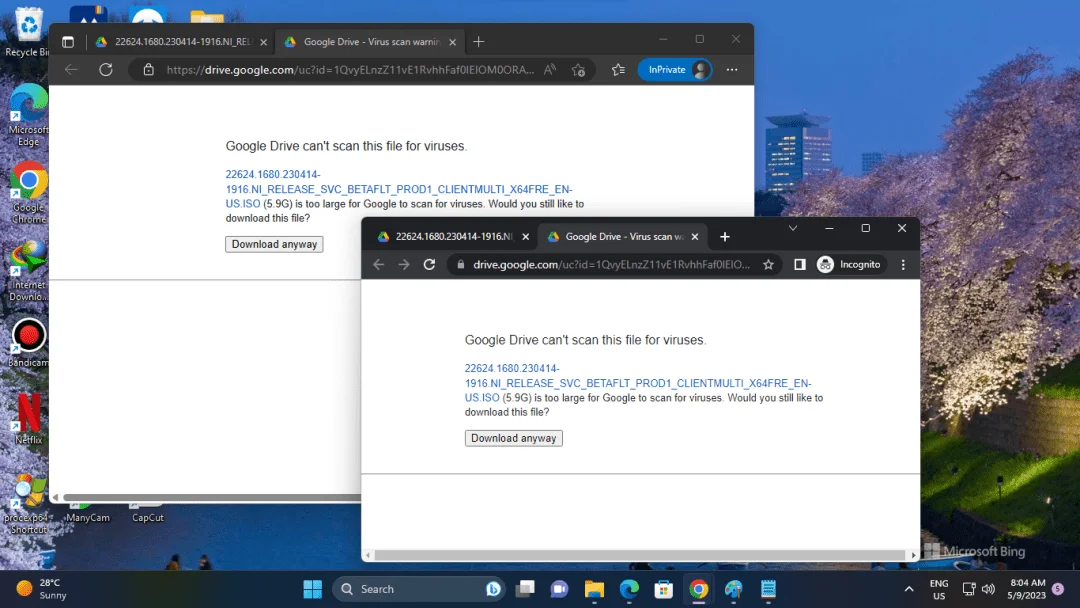Screen dimensions: 1080x608
Task: Open Microsoft Store from taskbar
Action: point(663,589)
